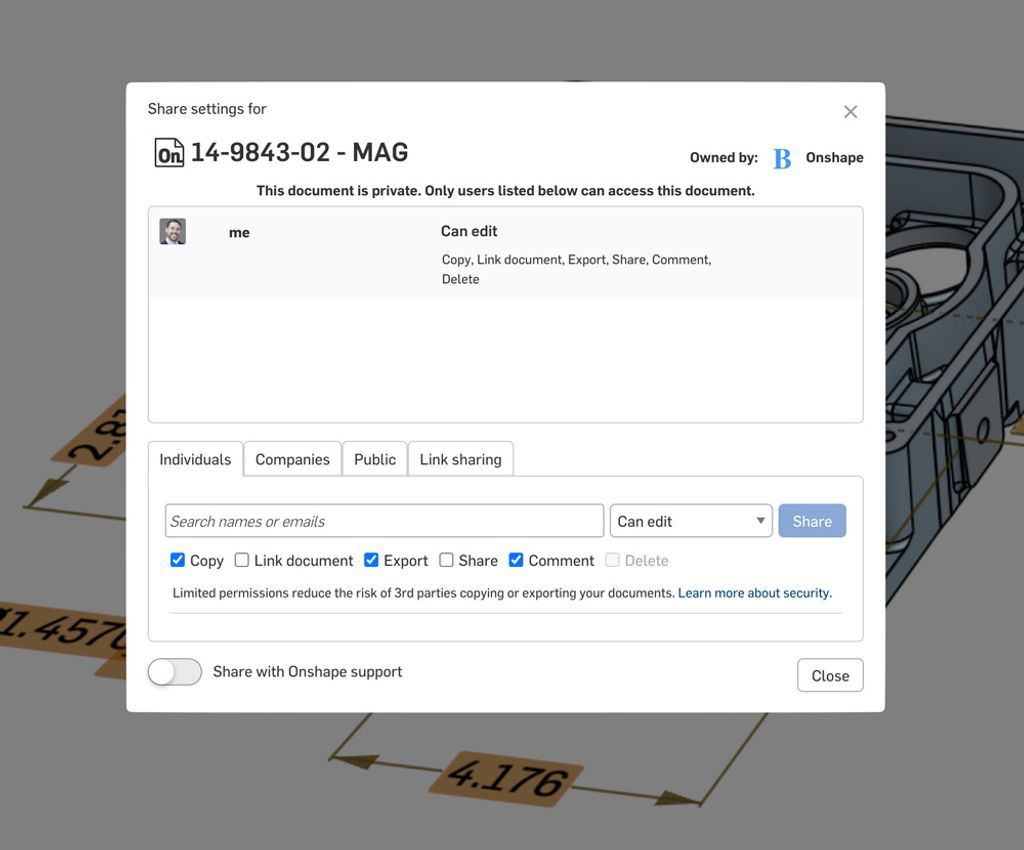Select the Public sharing tab

(374, 459)
